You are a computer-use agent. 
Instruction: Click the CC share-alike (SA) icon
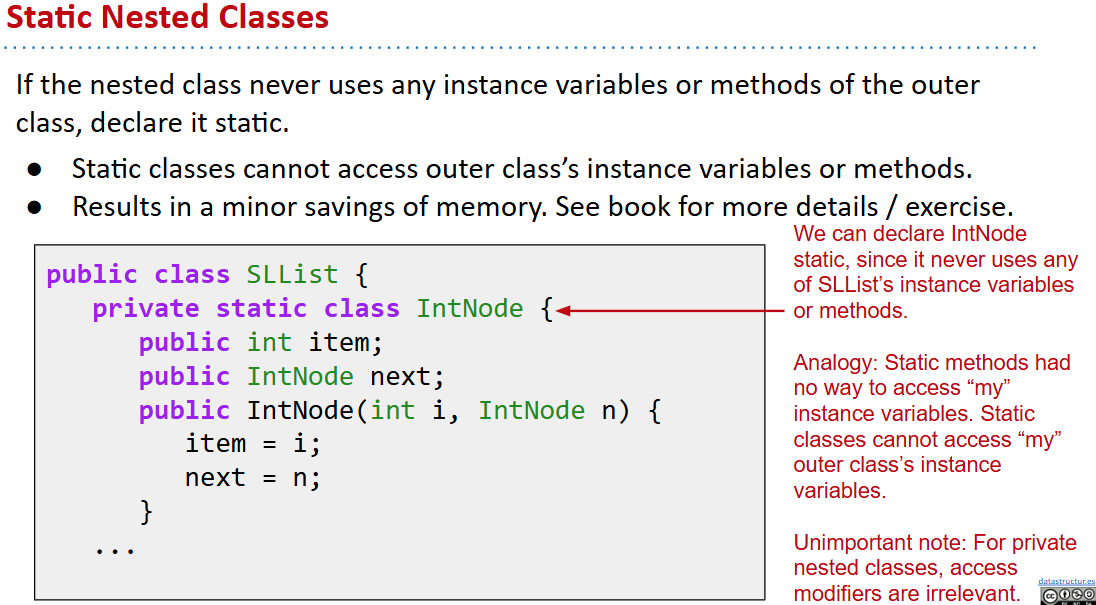pos(1088,596)
